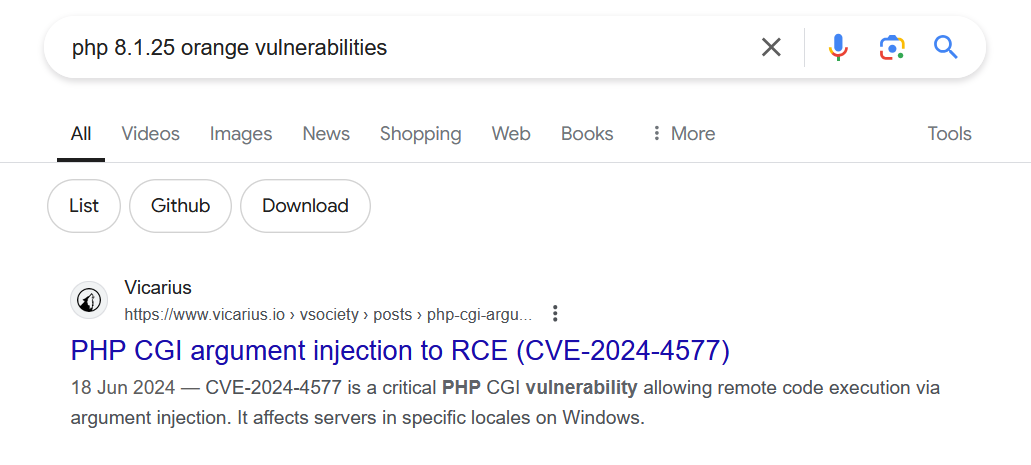Select the Web results tab

[x=511, y=134]
